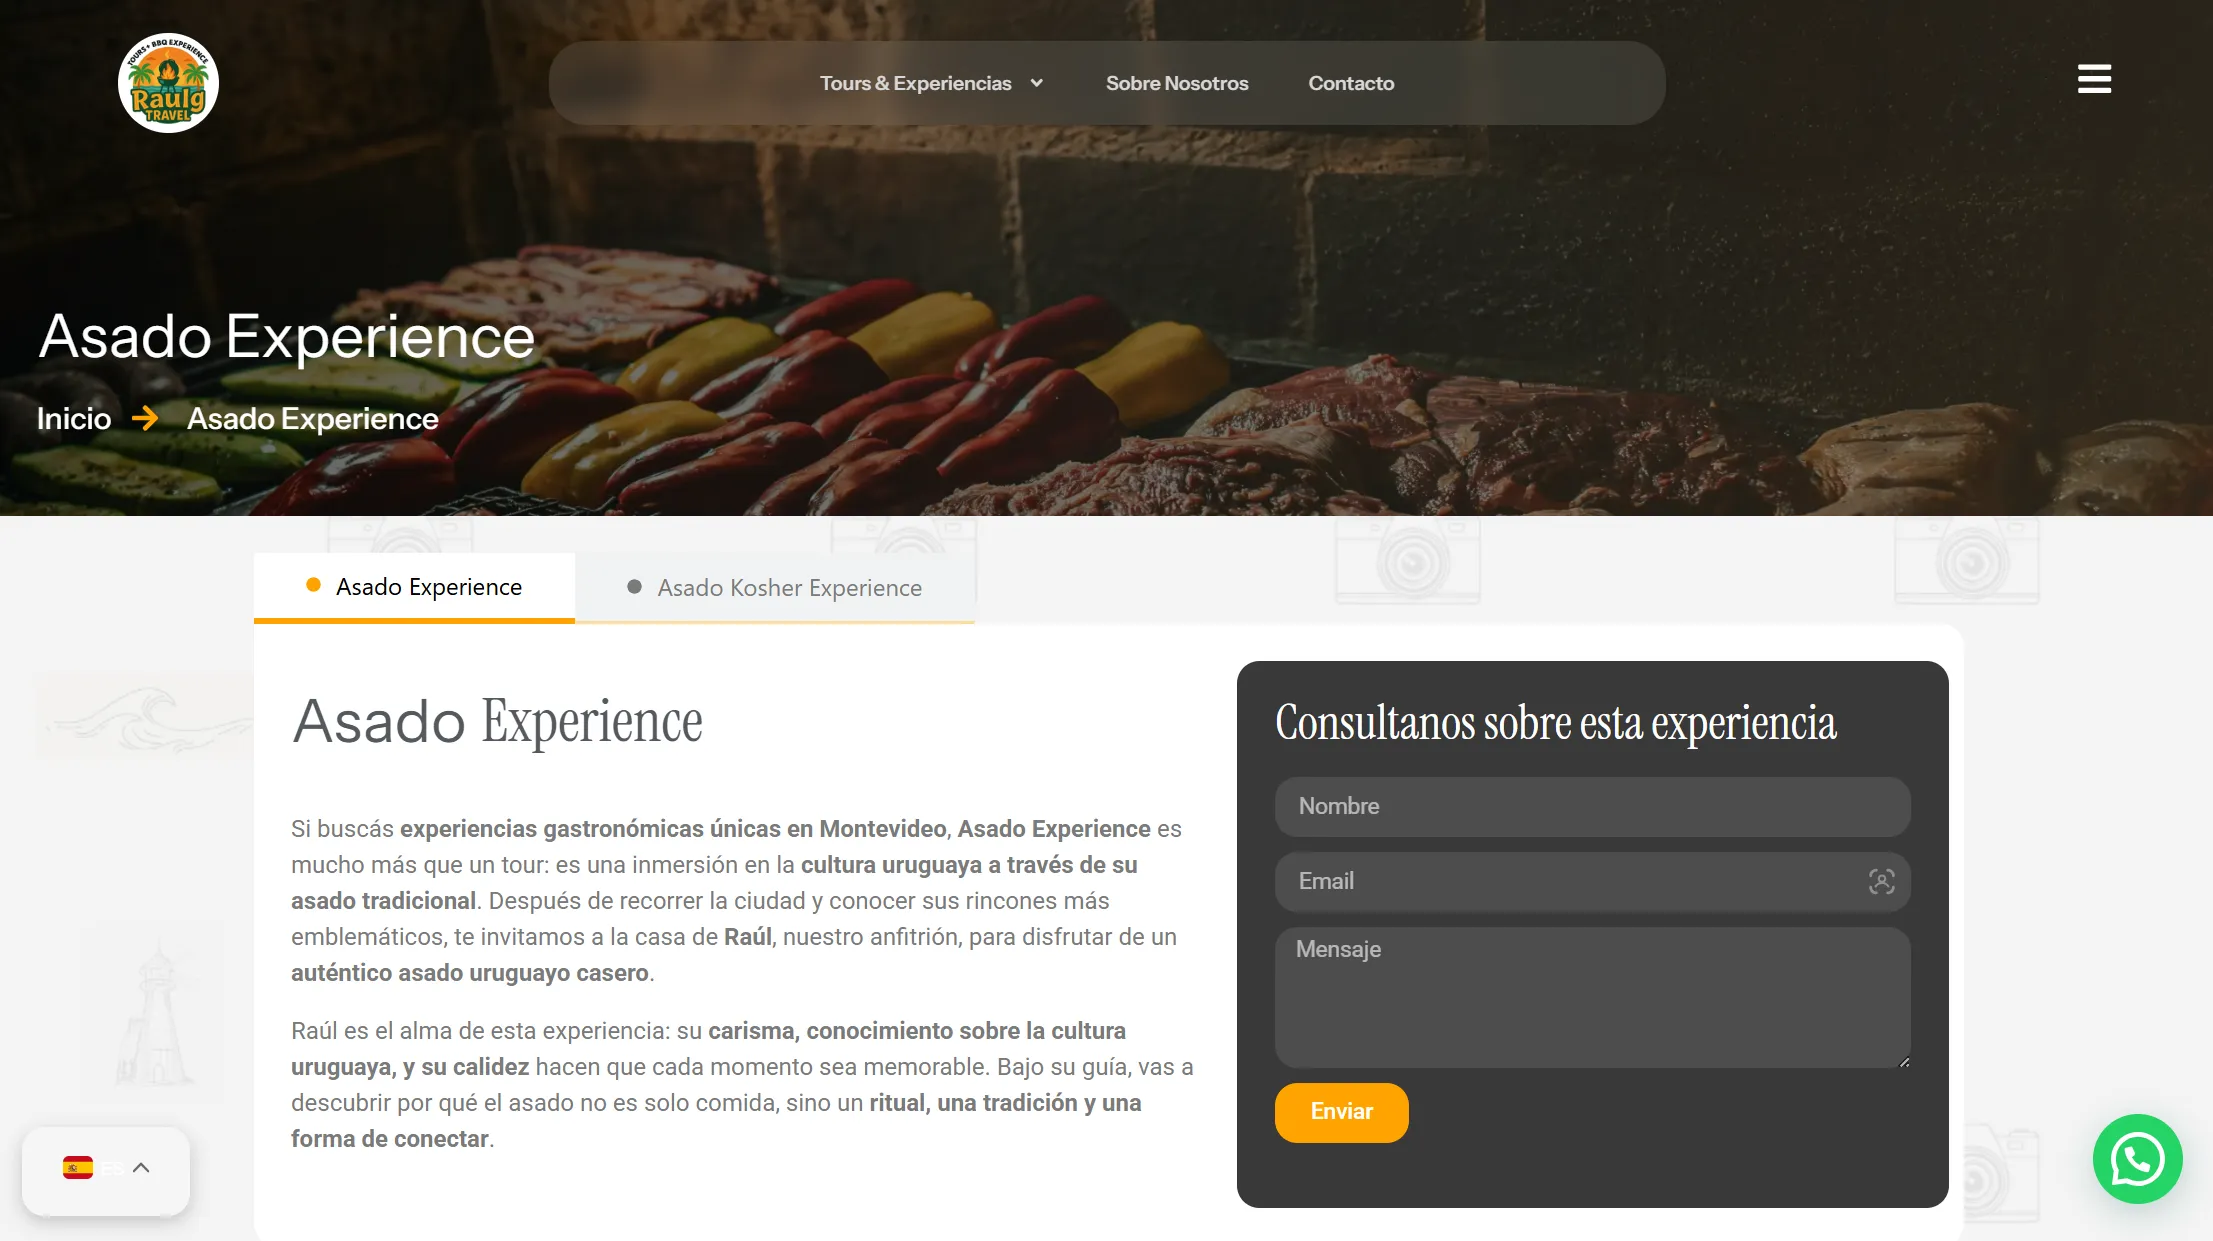This screenshot has height=1241, width=2213.
Task: Click the orange dot on Asado Experience tab
Action: (x=313, y=585)
